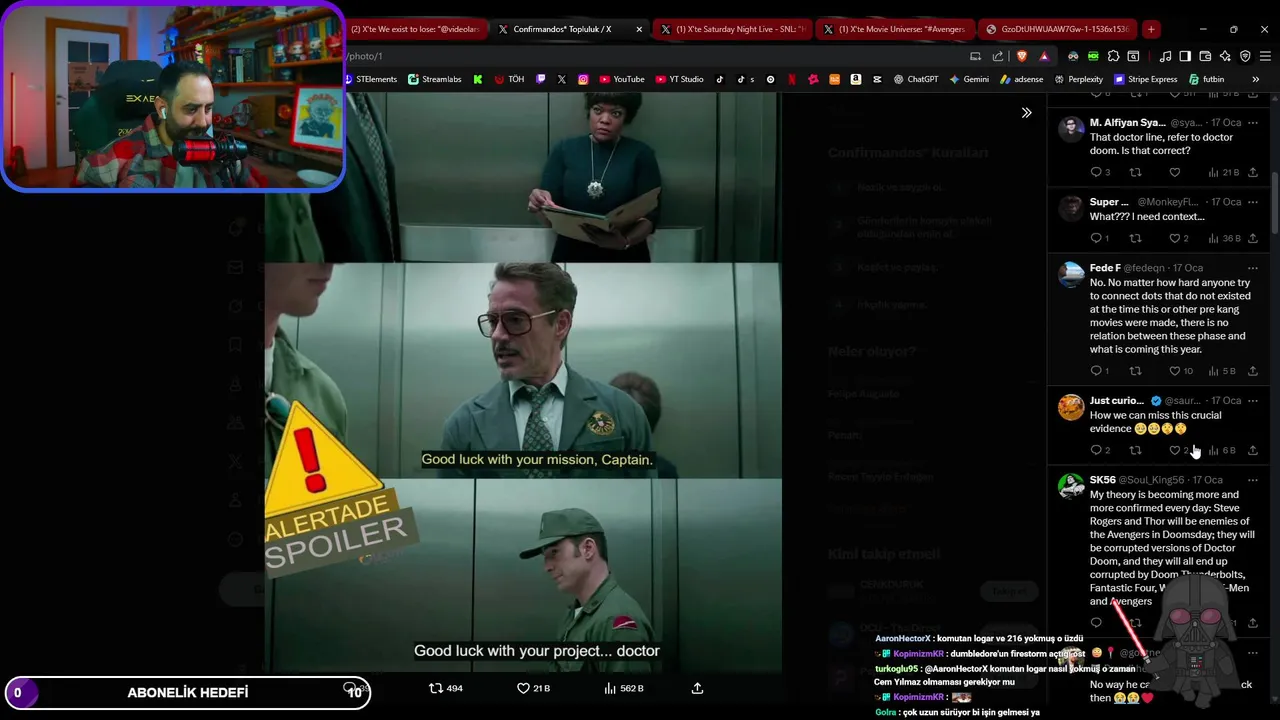The width and height of the screenshot is (1280, 720).
Task: Switch to the 'GzoDtUHWUAAW7Gw' image tab
Action: click(1057, 29)
